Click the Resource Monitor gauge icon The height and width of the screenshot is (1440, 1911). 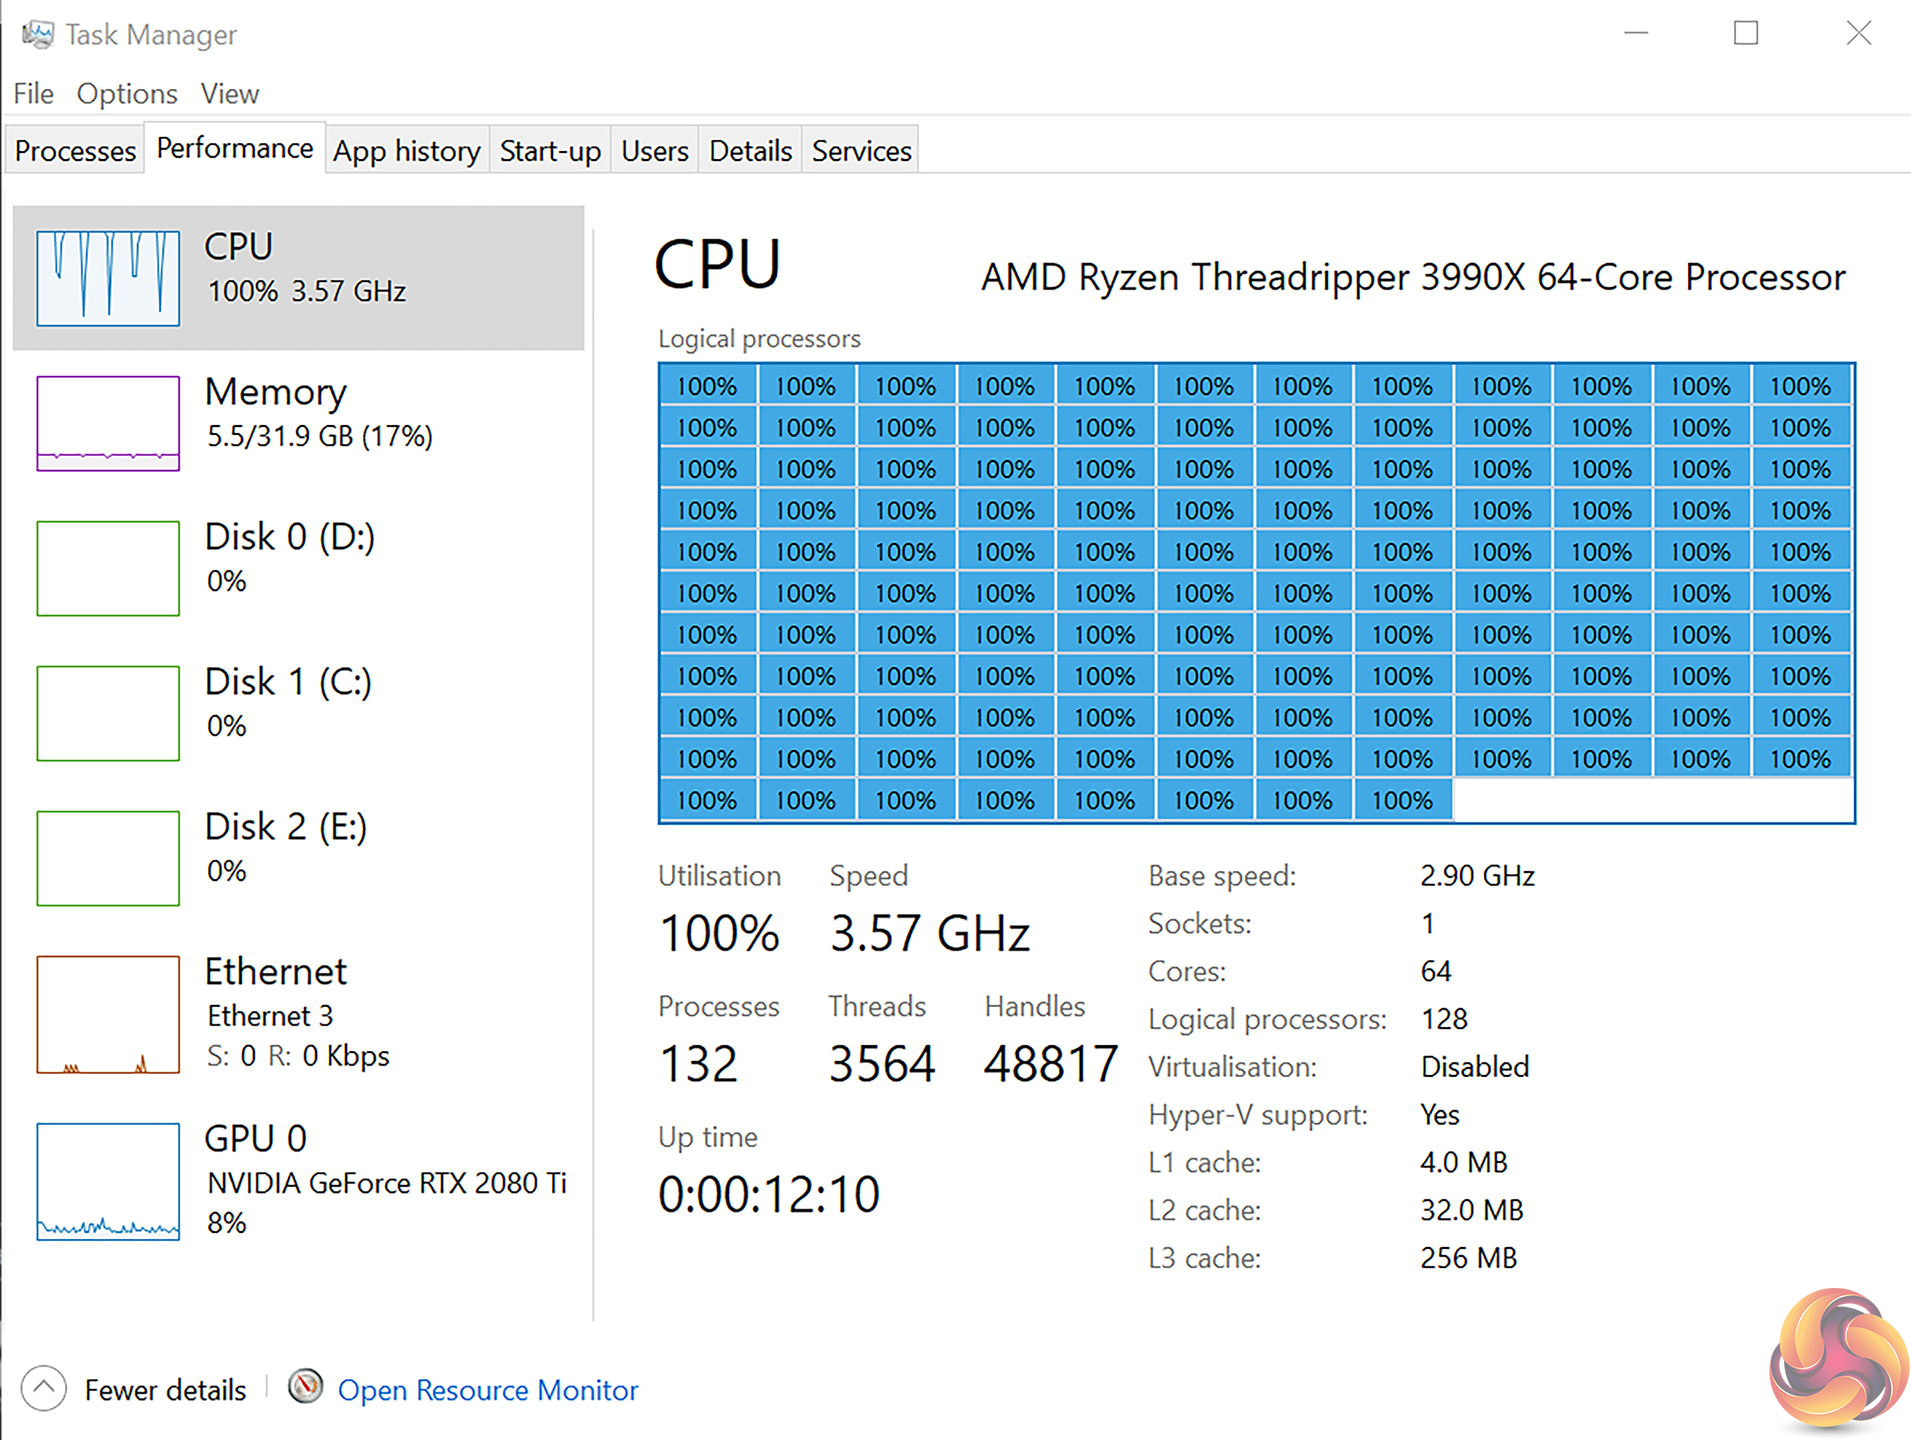(x=306, y=1387)
